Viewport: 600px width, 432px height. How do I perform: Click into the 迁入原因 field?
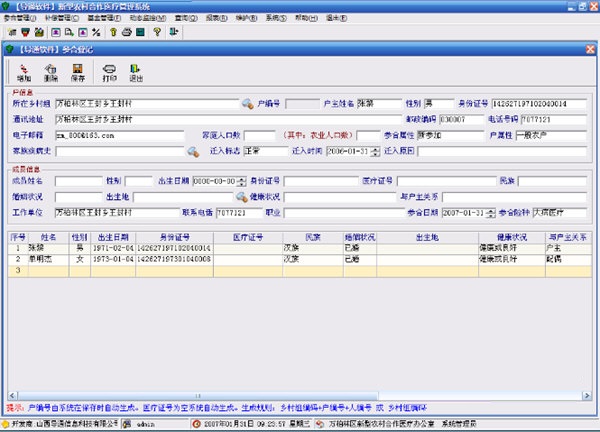click(x=502, y=152)
